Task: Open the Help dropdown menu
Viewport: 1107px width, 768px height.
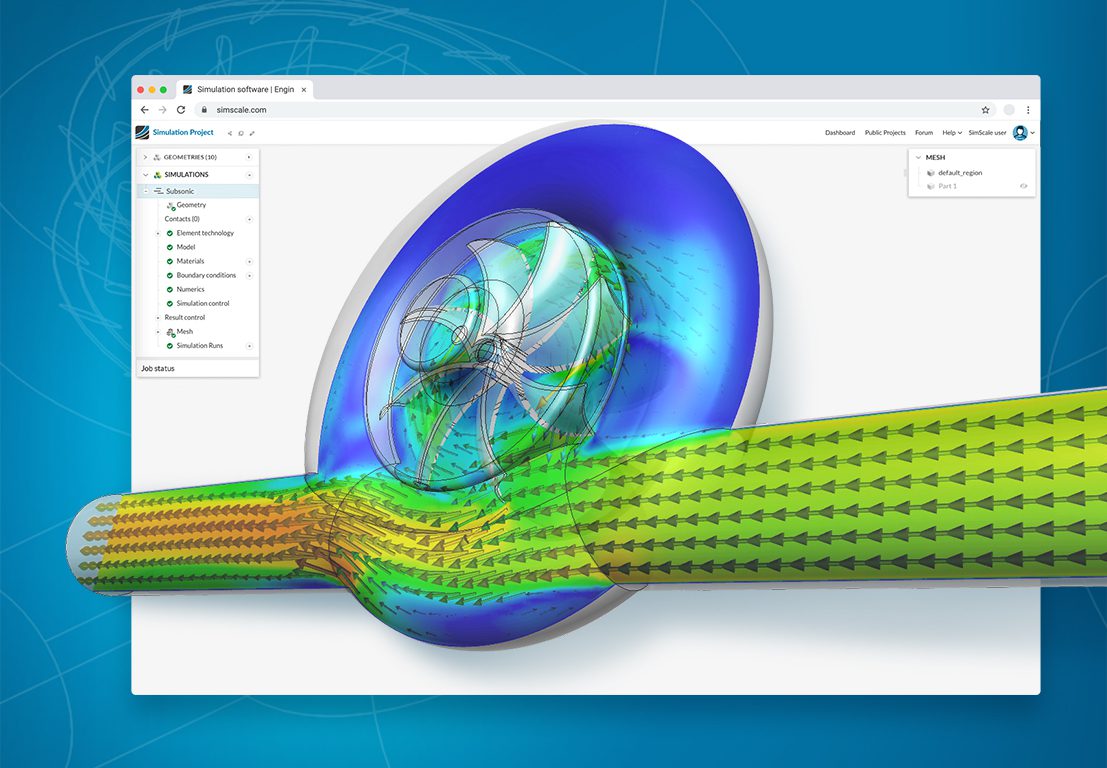Action: 952,133
